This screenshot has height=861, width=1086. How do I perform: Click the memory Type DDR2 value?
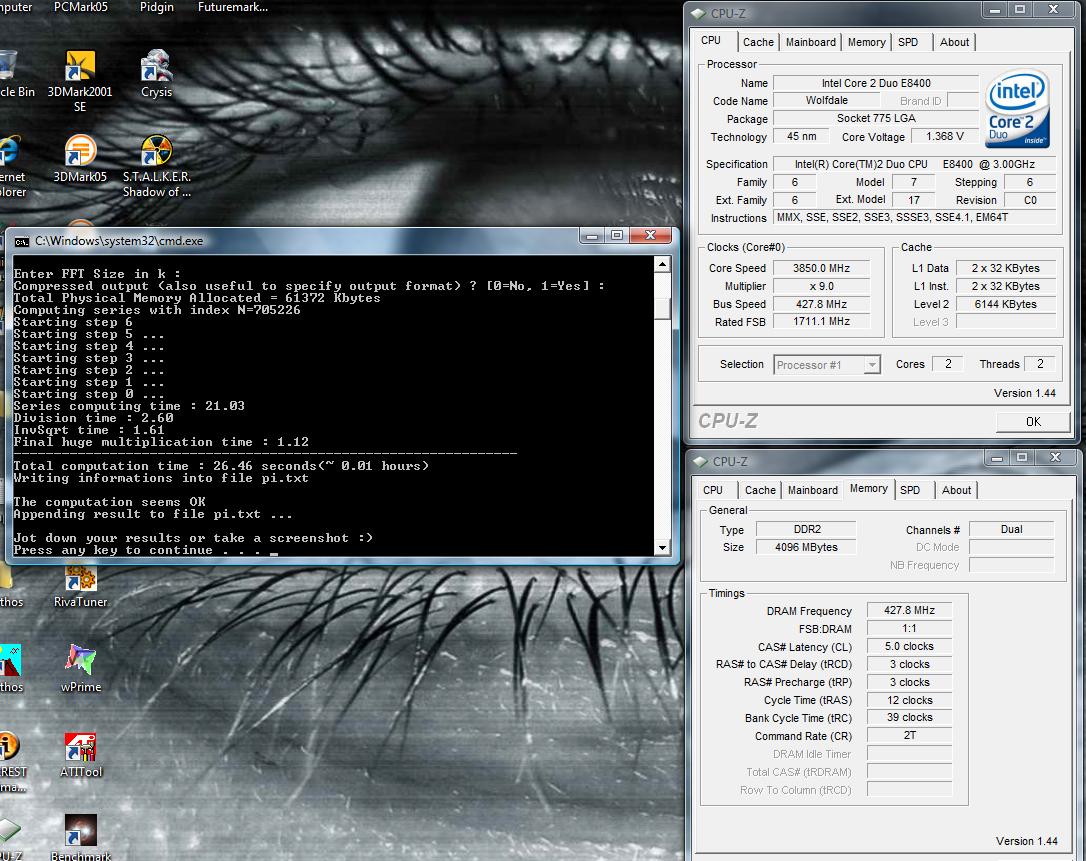[806, 529]
